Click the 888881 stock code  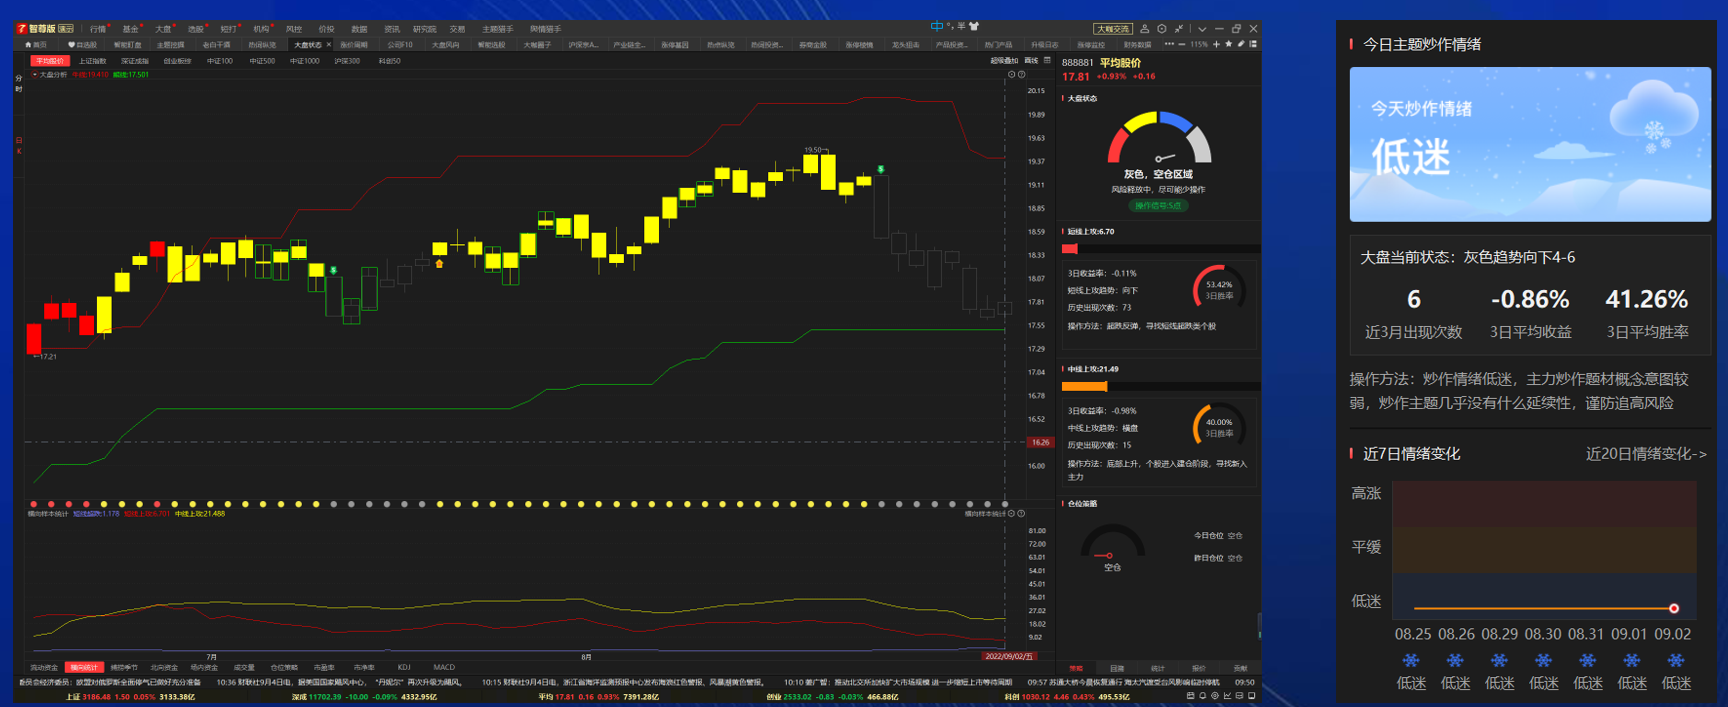(1078, 62)
